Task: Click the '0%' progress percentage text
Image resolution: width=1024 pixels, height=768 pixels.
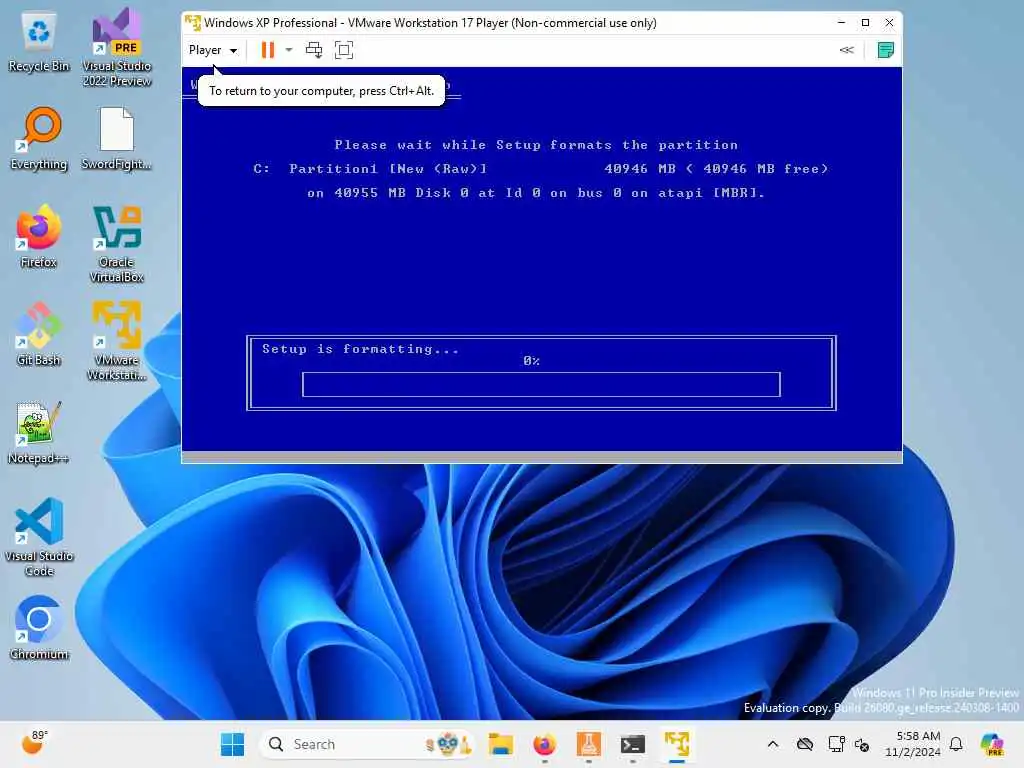Action: (x=532, y=360)
